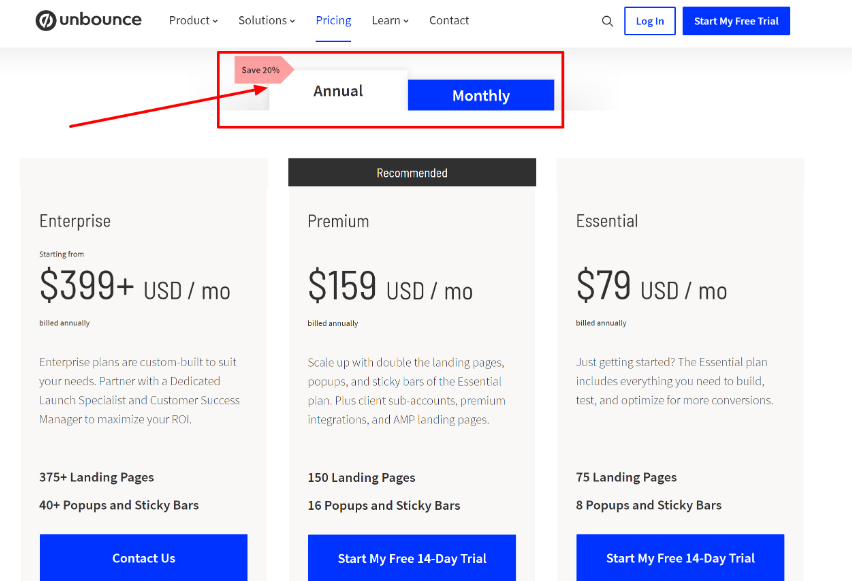
Task: Switch billing to Annual
Action: [338, 91]
